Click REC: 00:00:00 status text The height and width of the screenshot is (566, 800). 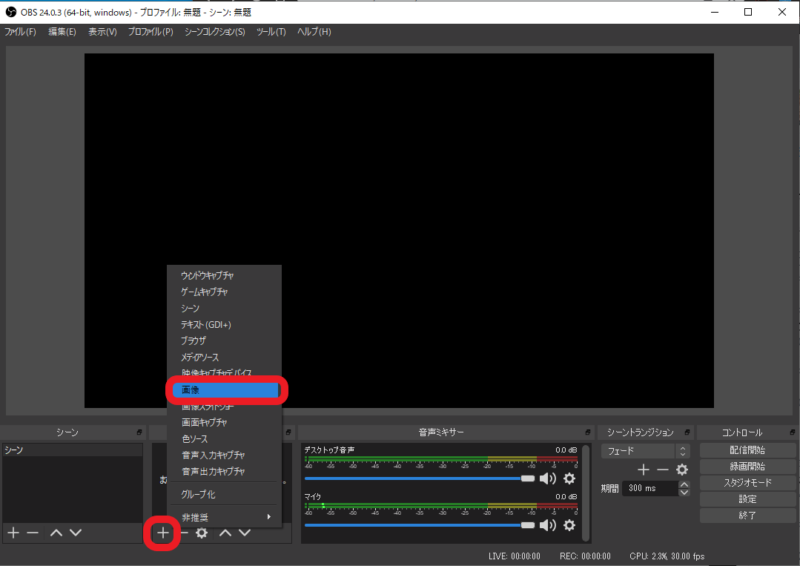[x=585, y=556]
